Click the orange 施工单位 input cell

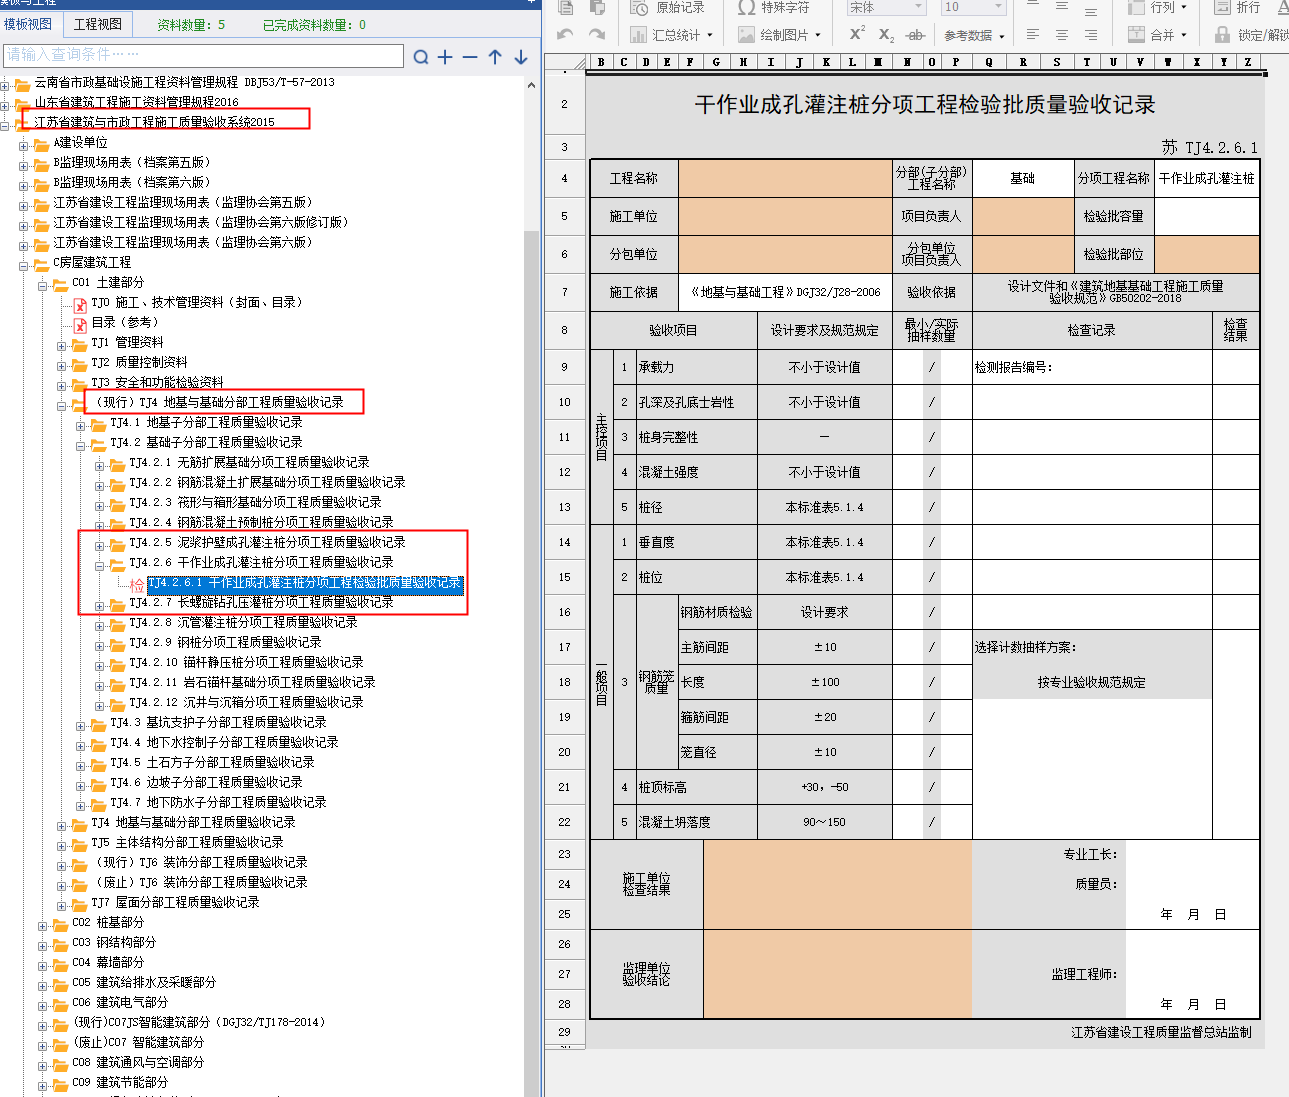785,216
